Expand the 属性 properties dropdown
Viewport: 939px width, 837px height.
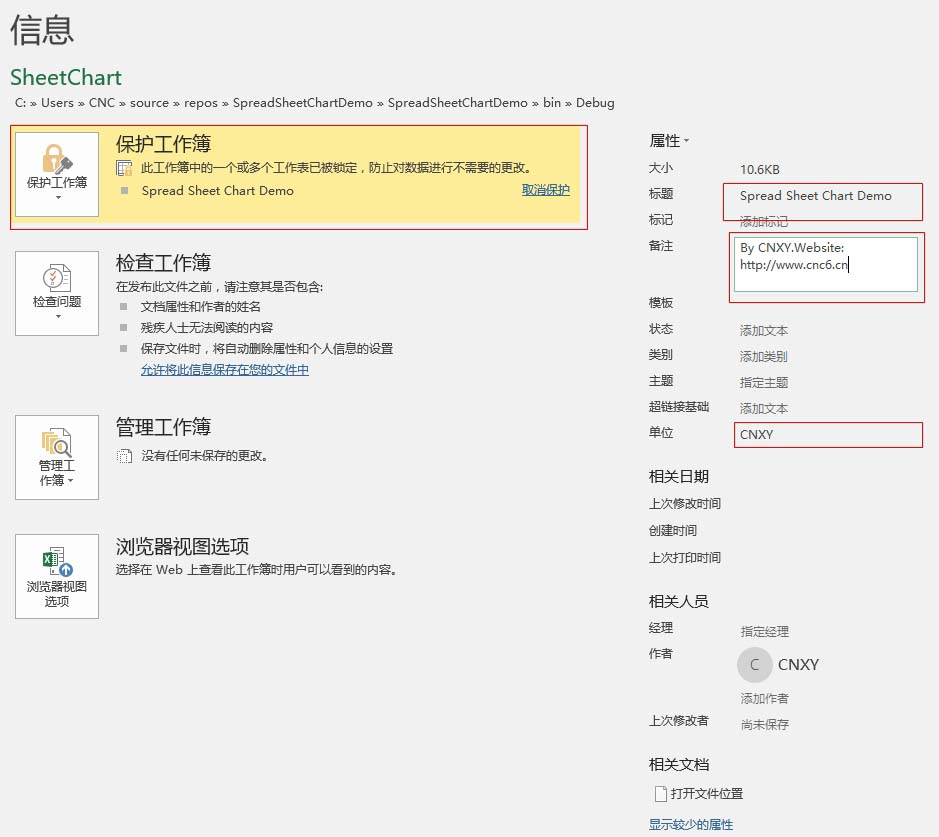click(x=669, y=141)
